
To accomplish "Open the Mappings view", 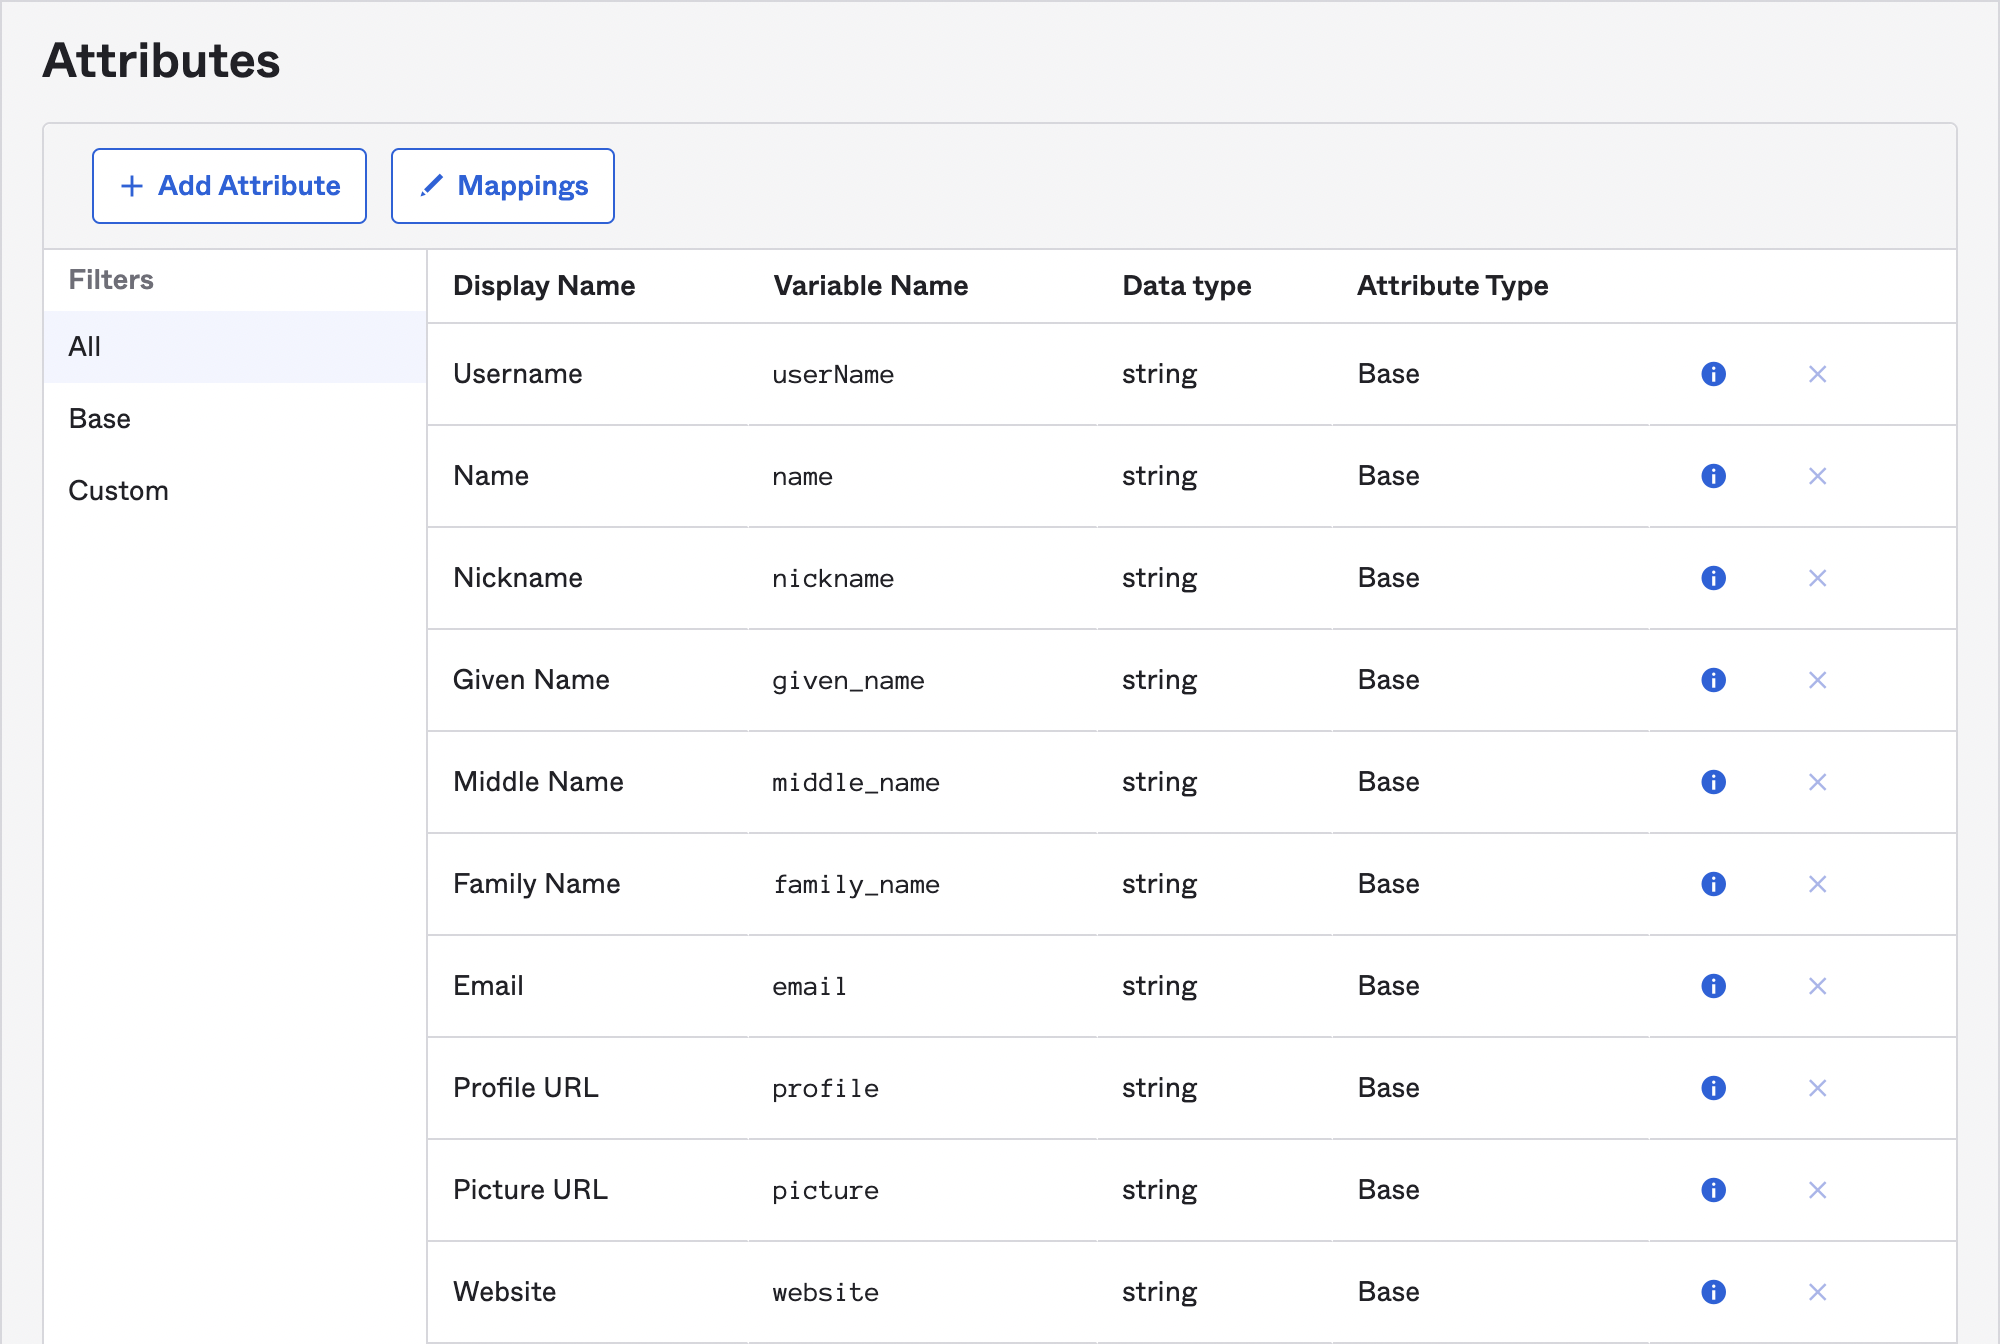I will pyautogui.click(x=503, y=185).
